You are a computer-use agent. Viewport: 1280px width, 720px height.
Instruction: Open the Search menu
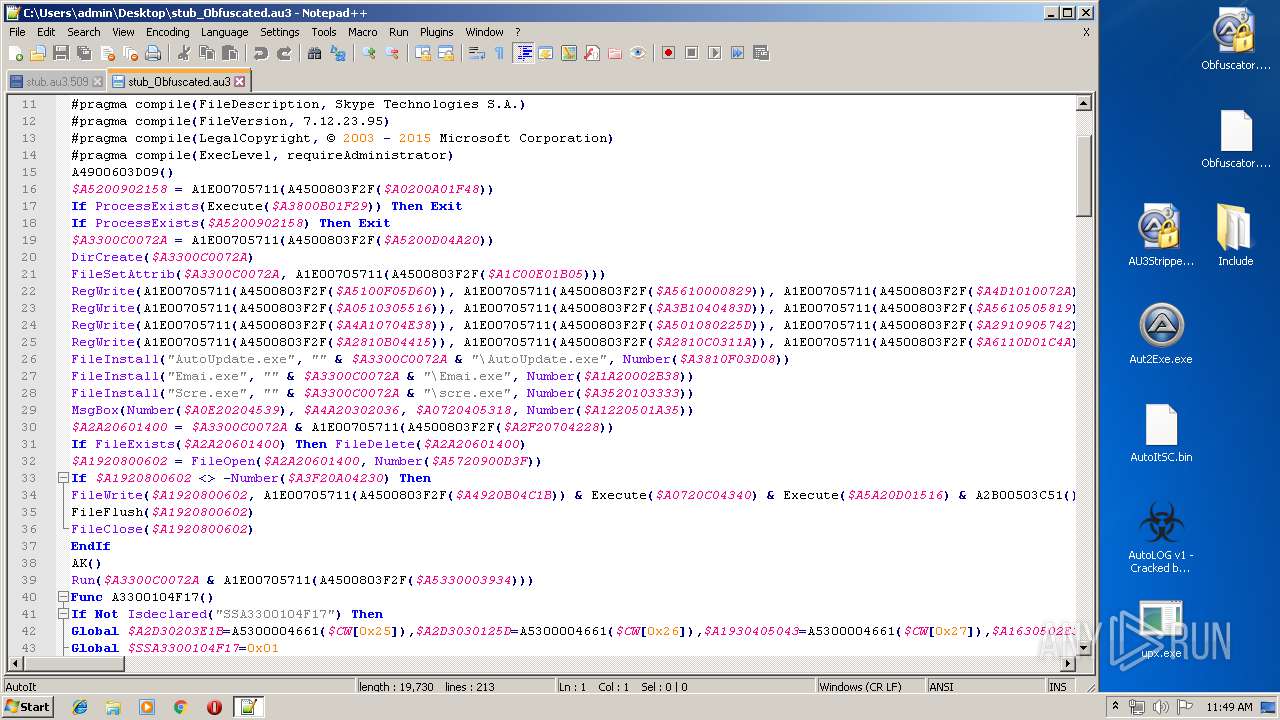pos(84,32)
